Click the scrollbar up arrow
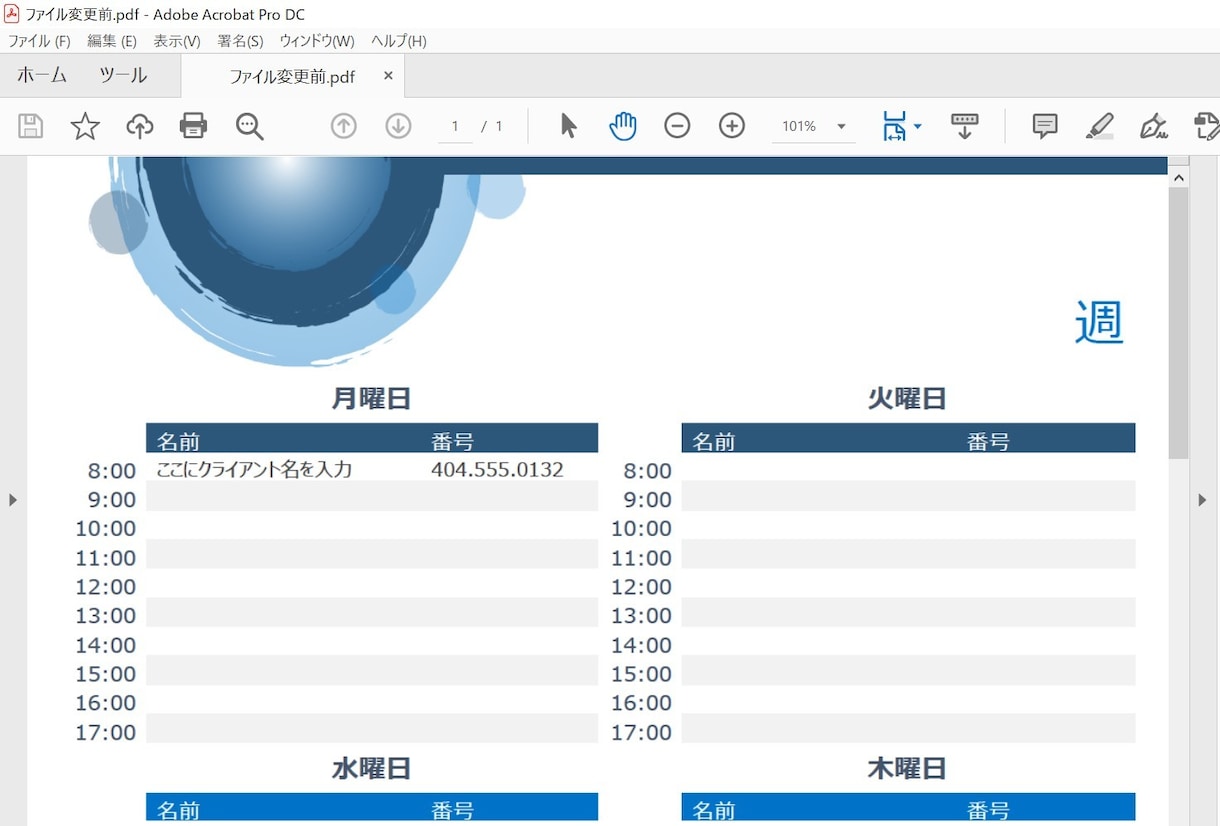The height and width of the screenshot is (826, 1220). point(1178,177)
